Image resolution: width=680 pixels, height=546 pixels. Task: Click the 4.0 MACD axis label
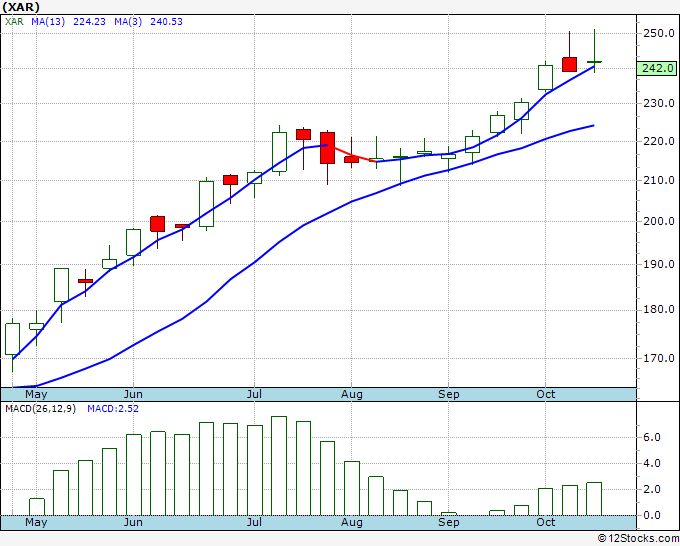651,464
